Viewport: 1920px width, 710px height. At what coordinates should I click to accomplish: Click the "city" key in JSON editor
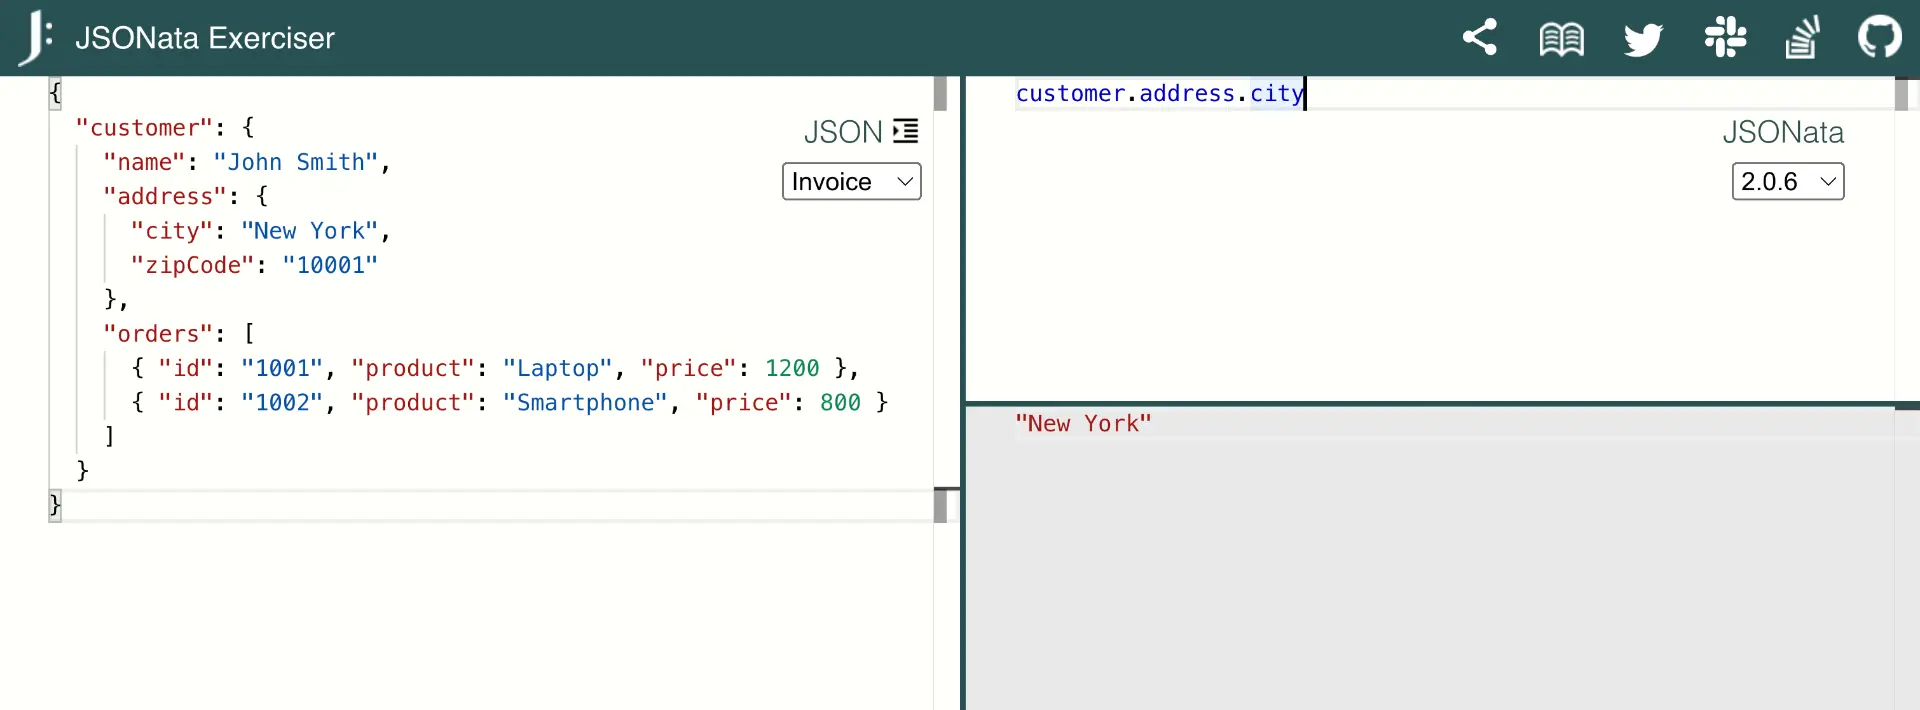coord(172,231)
